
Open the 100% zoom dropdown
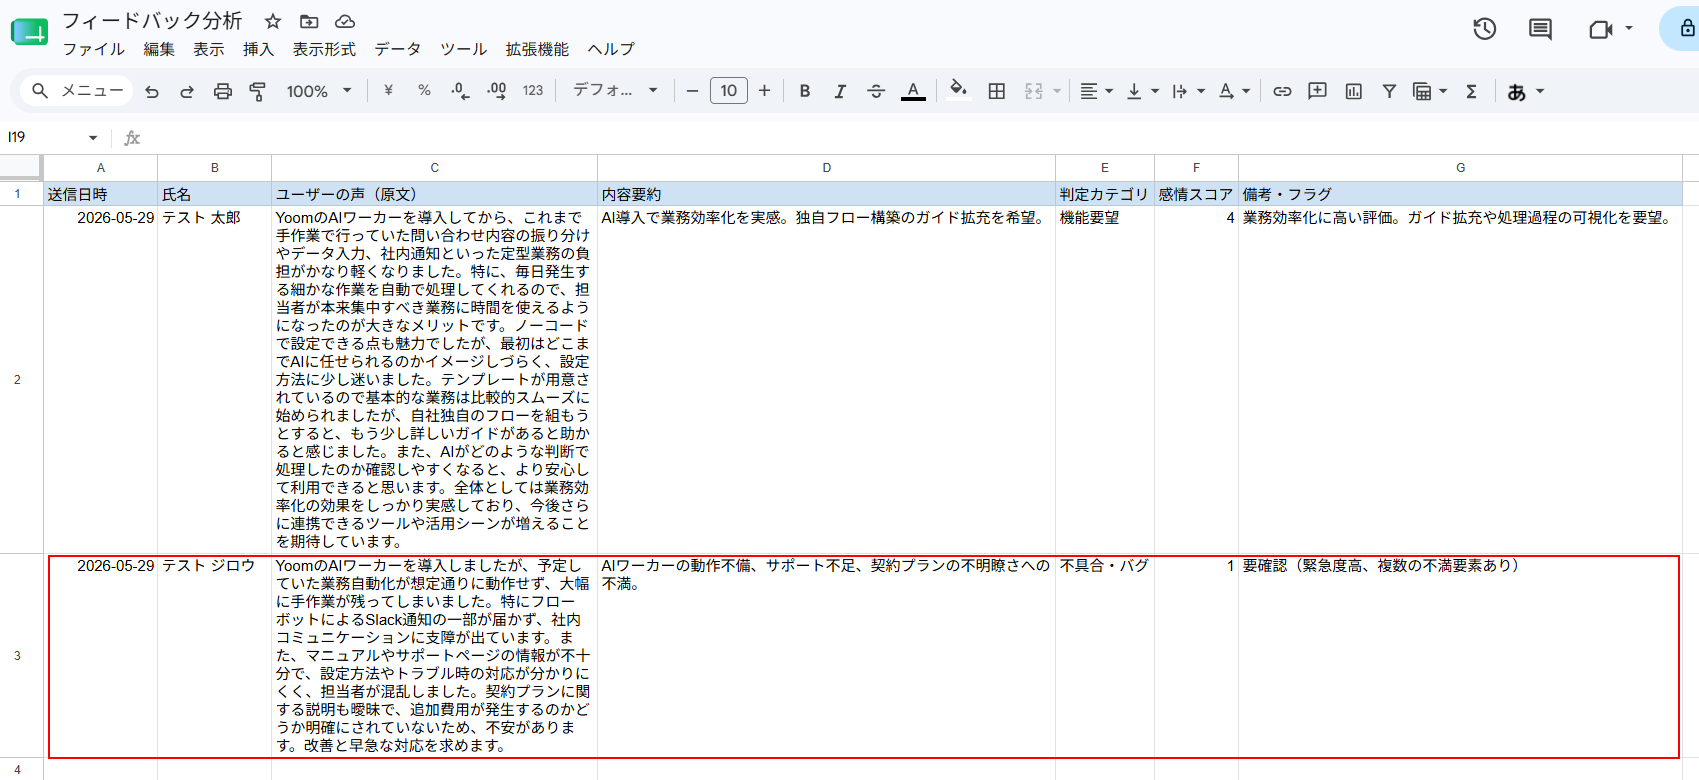coord(319,91)
